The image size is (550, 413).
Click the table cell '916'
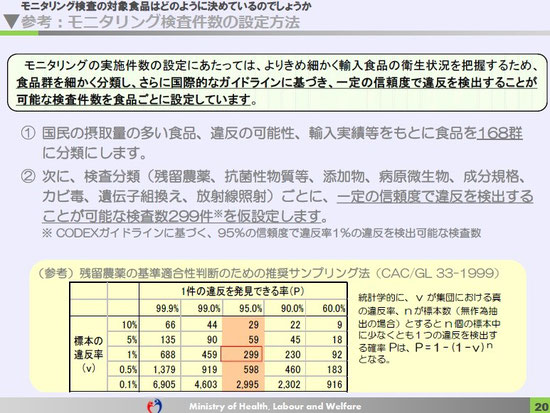point(335,385)
